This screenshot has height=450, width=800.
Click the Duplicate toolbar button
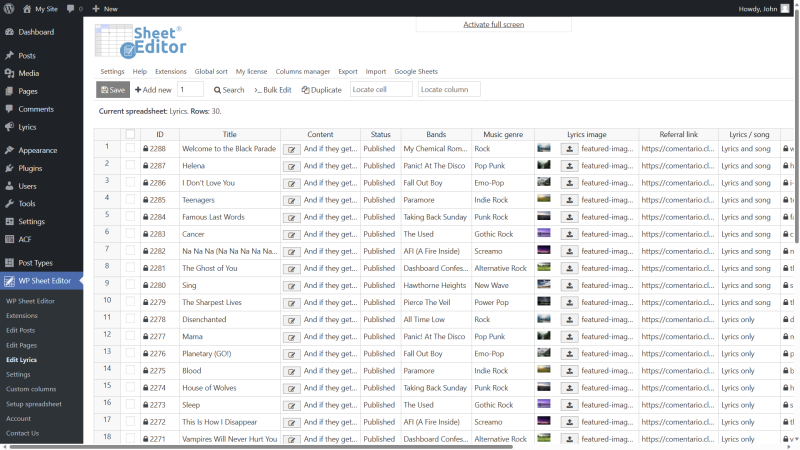(321, 90)
